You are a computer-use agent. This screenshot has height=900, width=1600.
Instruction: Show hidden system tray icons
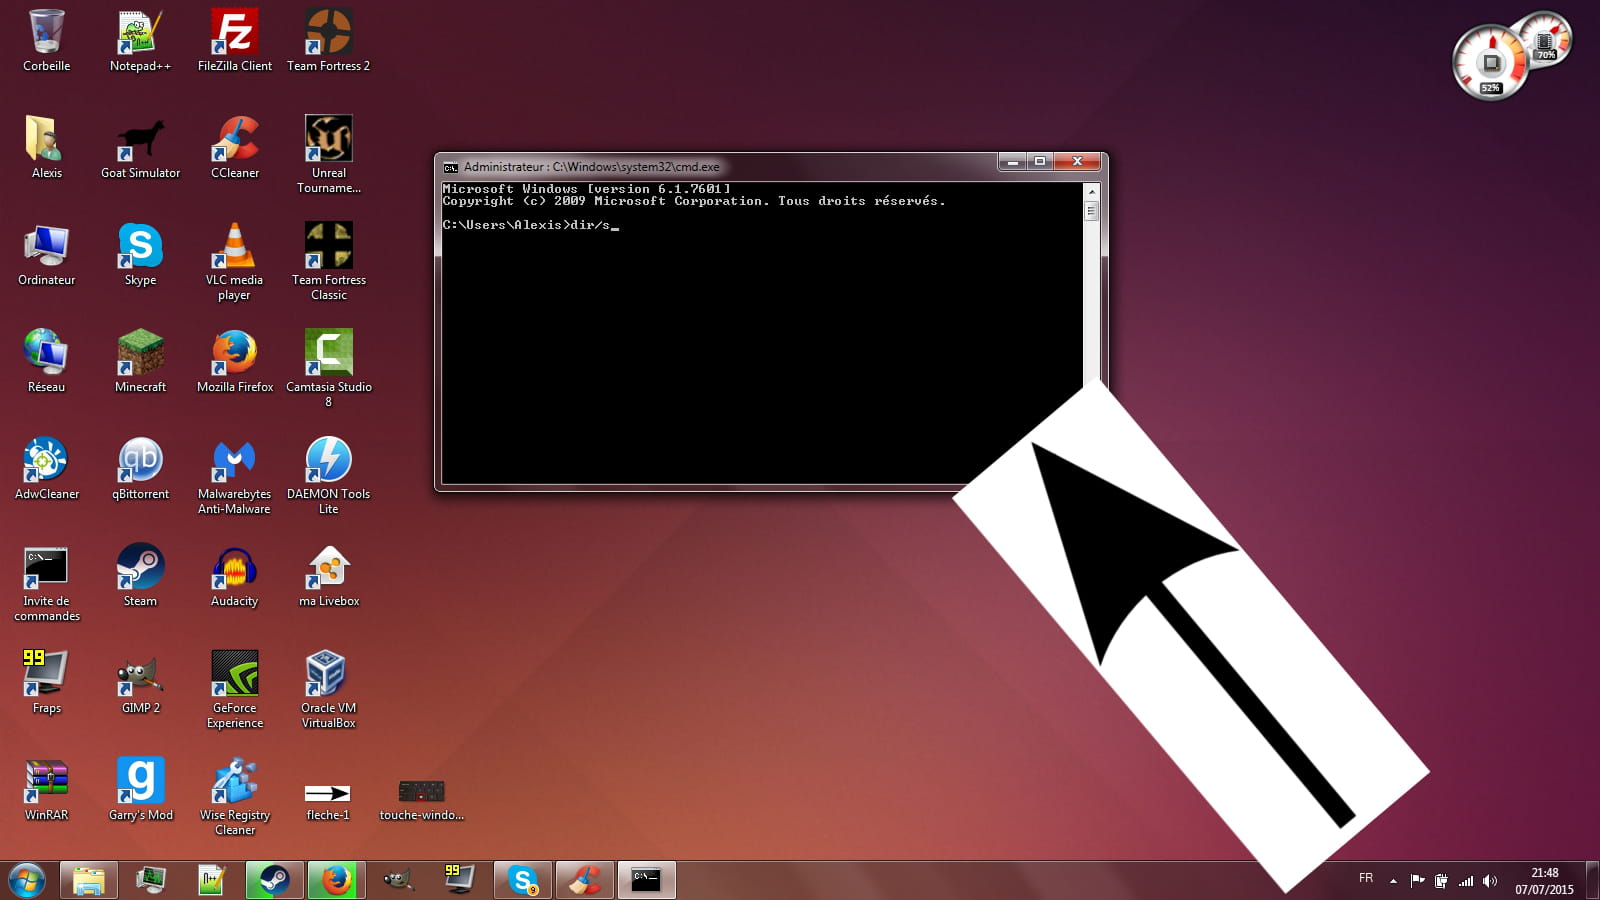coord(1393,881)
